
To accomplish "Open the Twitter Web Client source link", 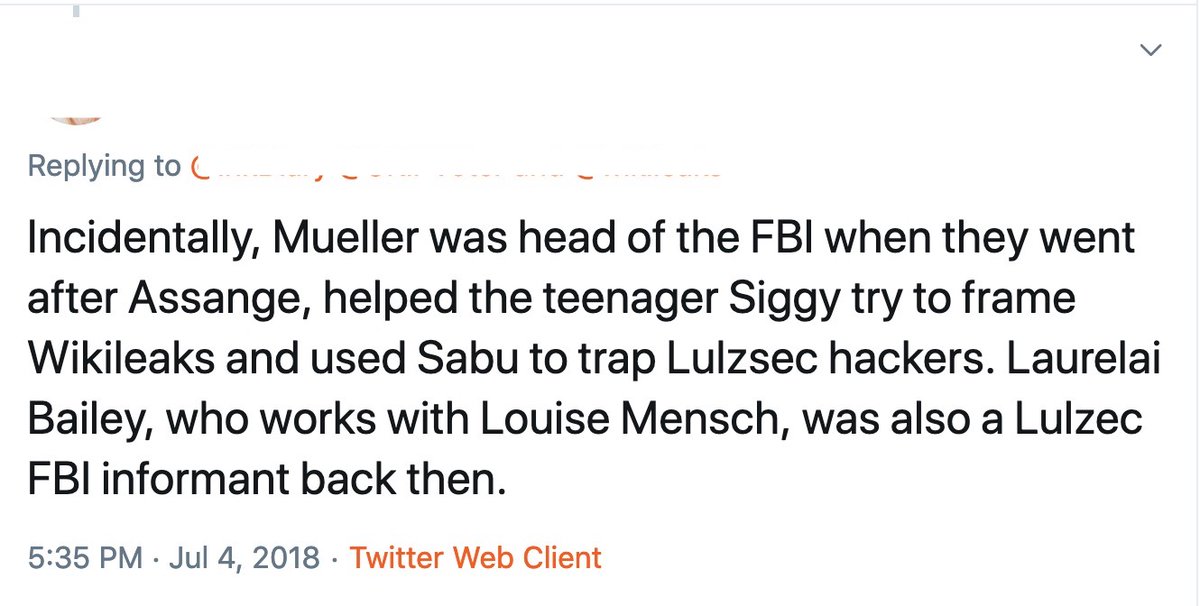I will (x=475, y=556).
